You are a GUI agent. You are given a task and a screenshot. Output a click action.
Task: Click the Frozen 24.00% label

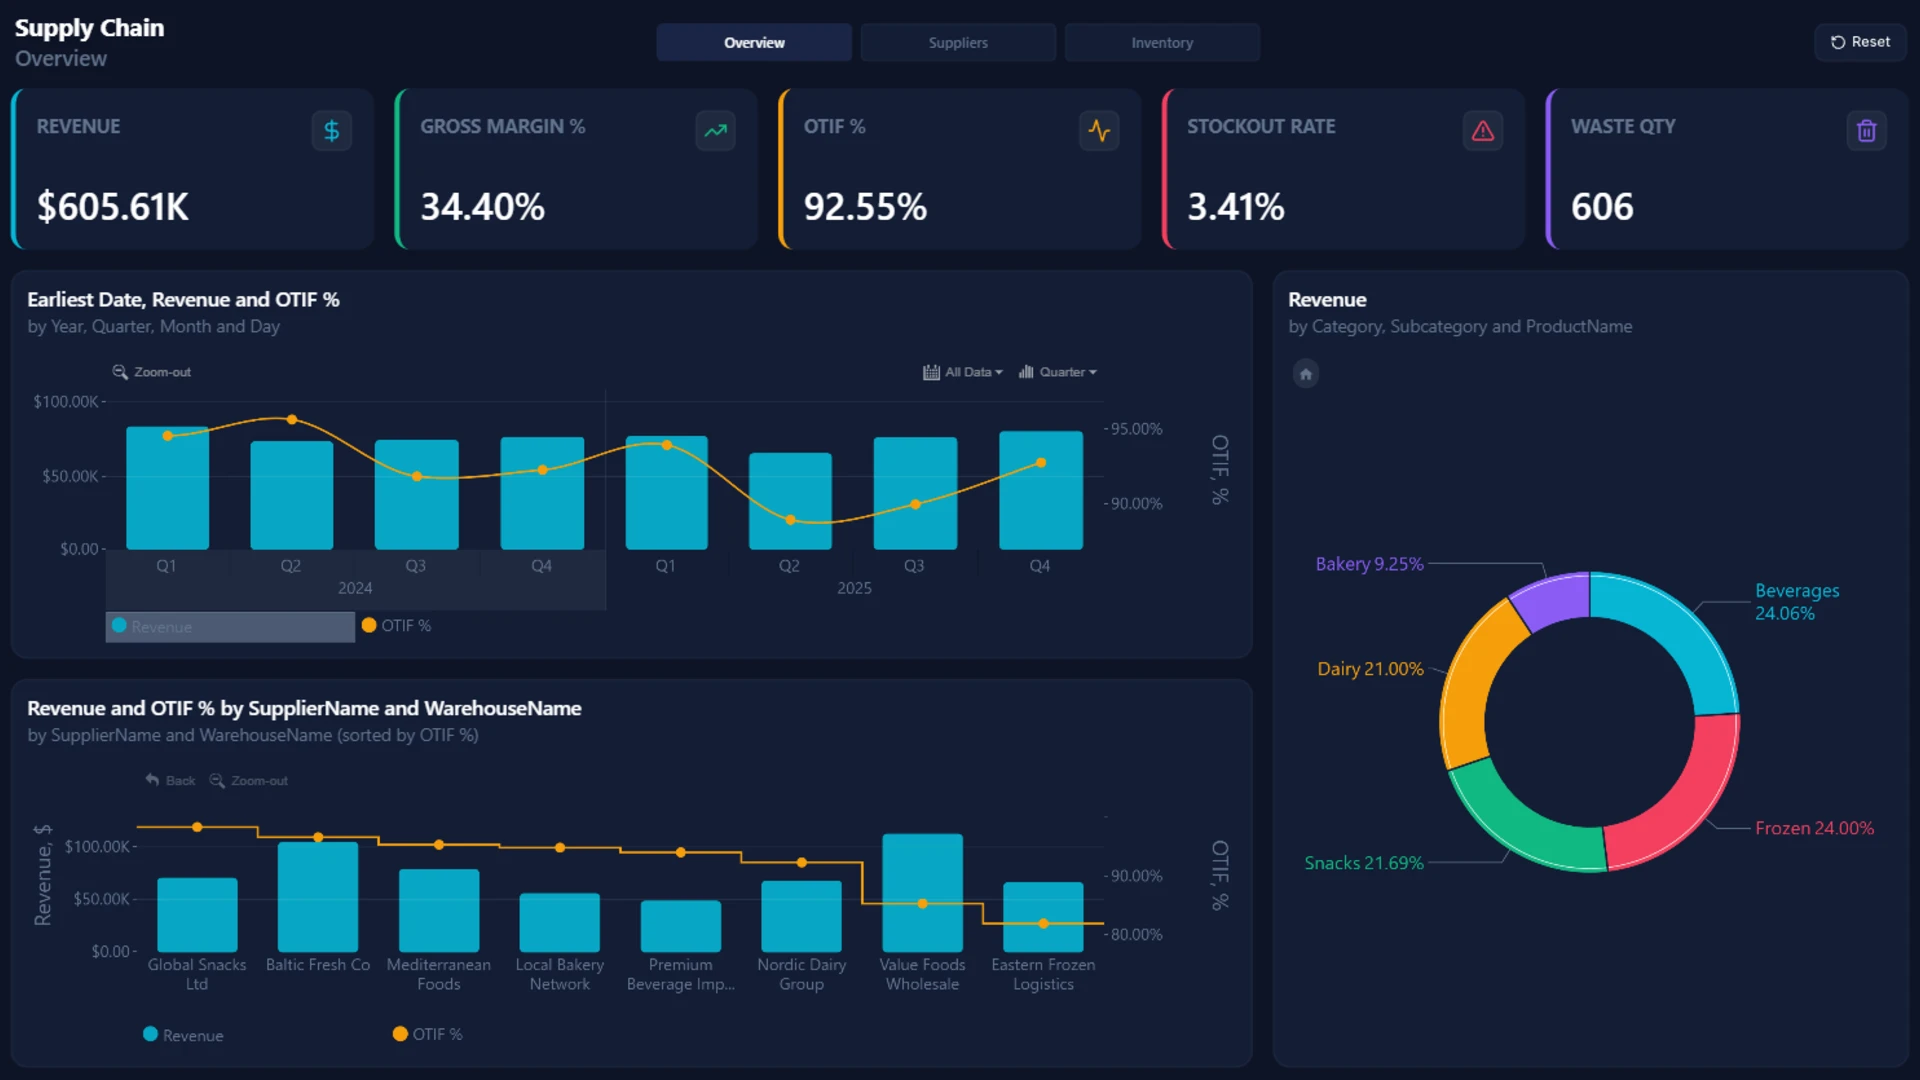point(1814,828)
